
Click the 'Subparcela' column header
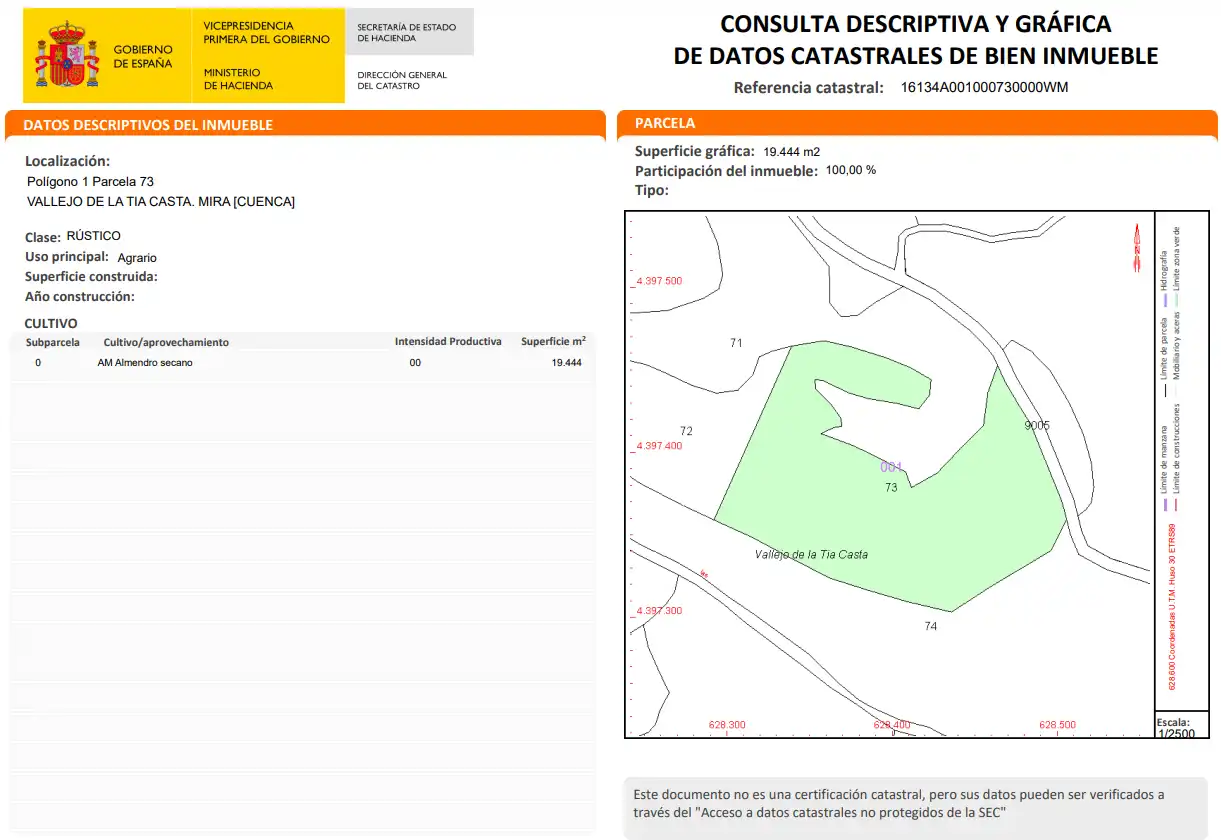[x=53, y=342]
